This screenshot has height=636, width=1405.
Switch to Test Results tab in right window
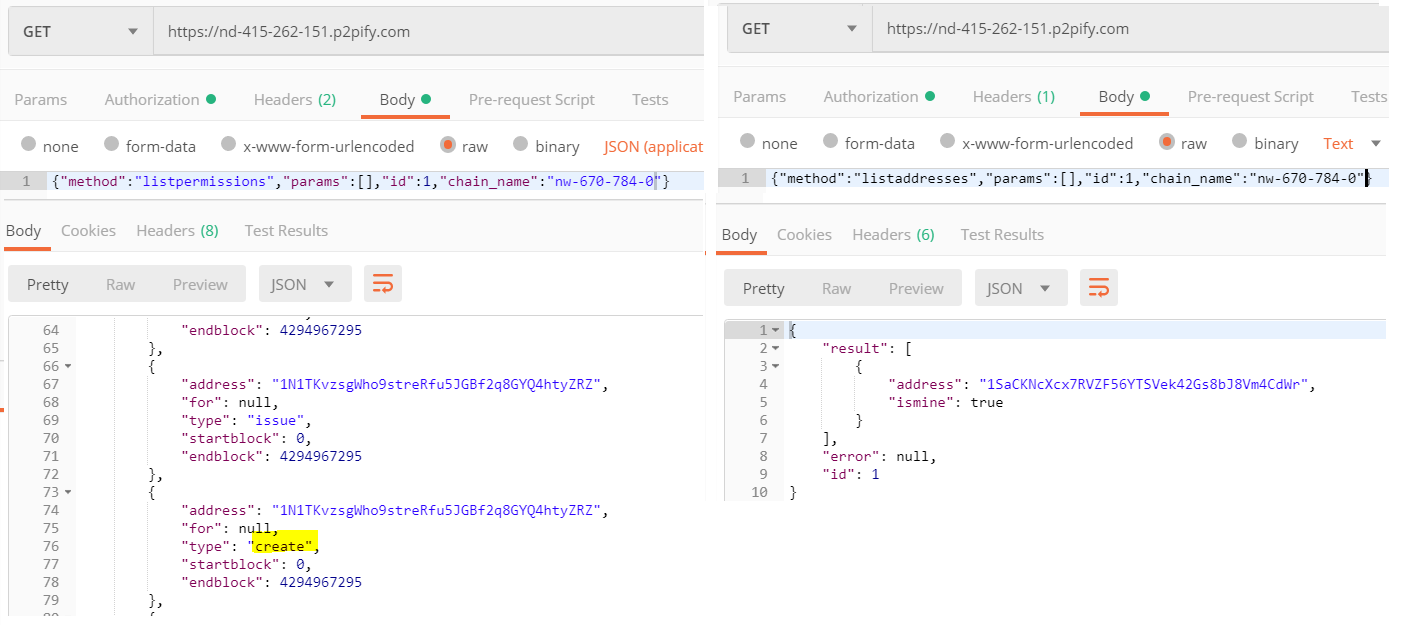pos(1002,234)
